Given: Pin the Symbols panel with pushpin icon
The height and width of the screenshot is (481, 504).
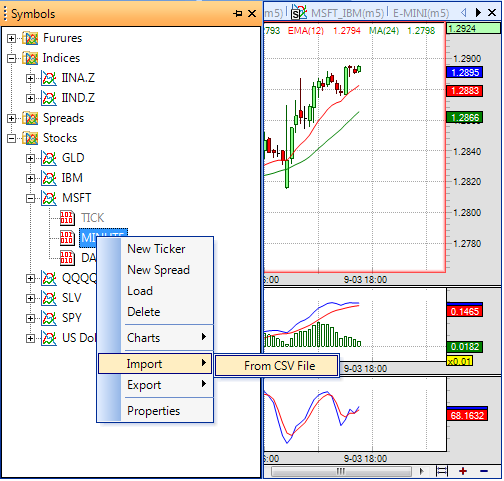Looking at the screenshot, I should coord(238,14).
